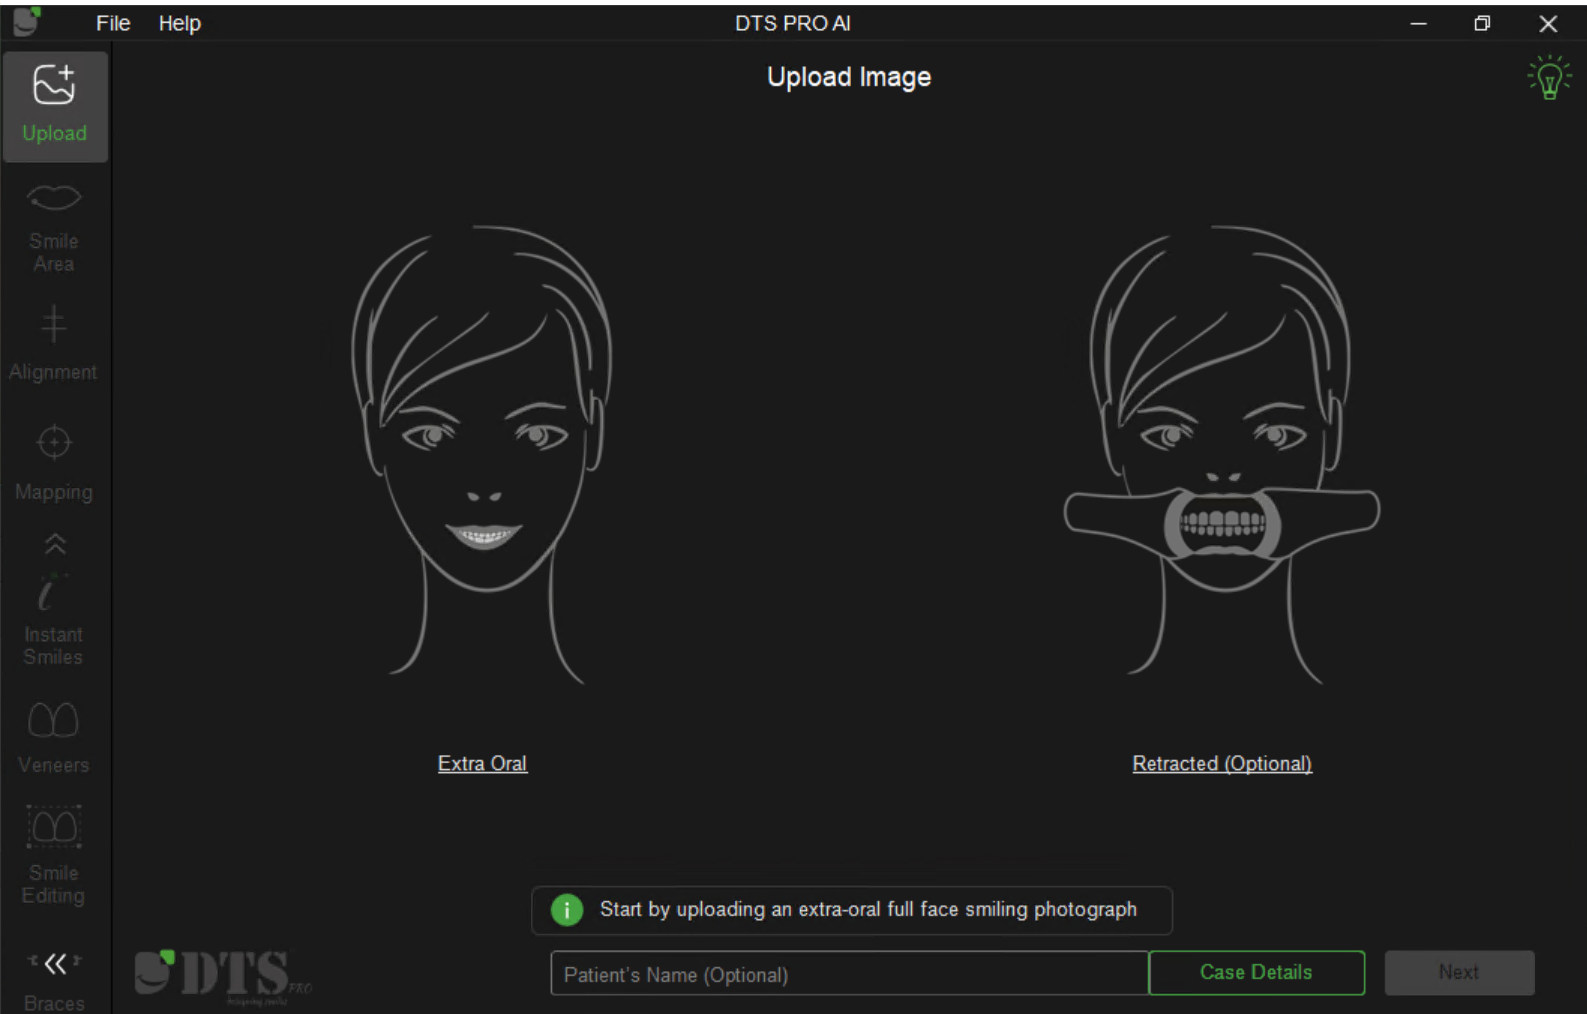This screenshot has height=1014, width=1587.
Task: Open the Case Details button
Action: point(1256,972)
